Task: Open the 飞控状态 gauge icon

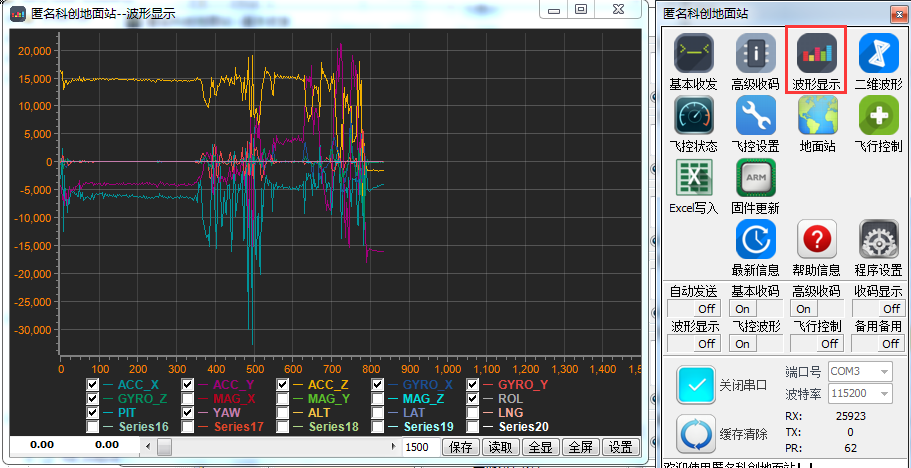Action: click(693, 115)
